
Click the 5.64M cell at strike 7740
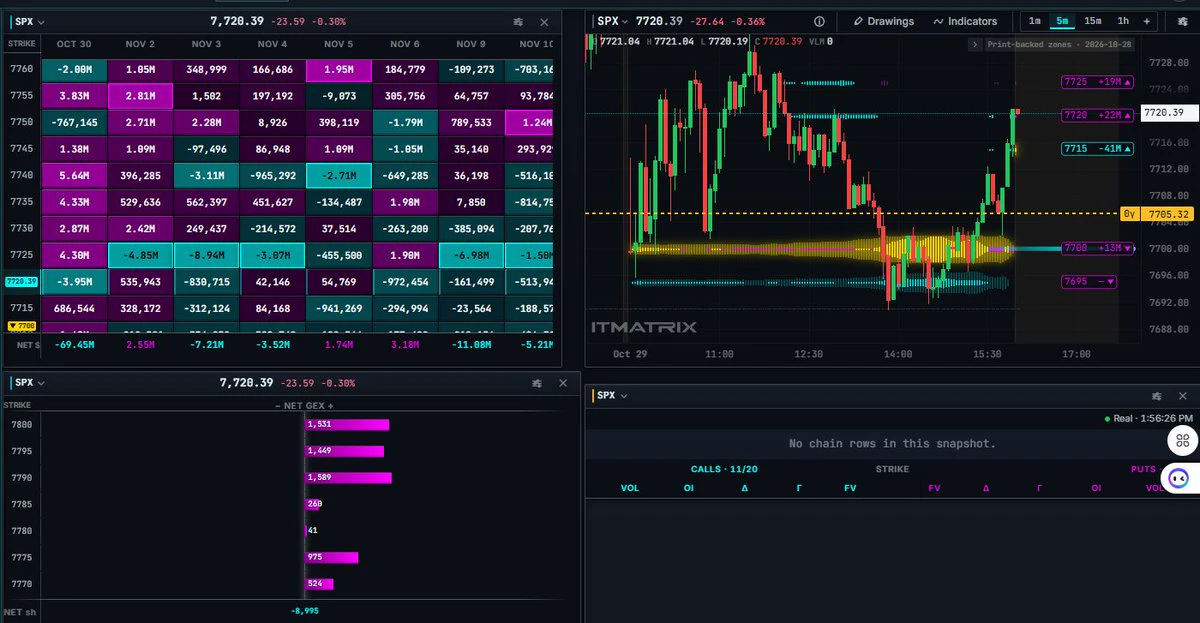tap(73, 175)
